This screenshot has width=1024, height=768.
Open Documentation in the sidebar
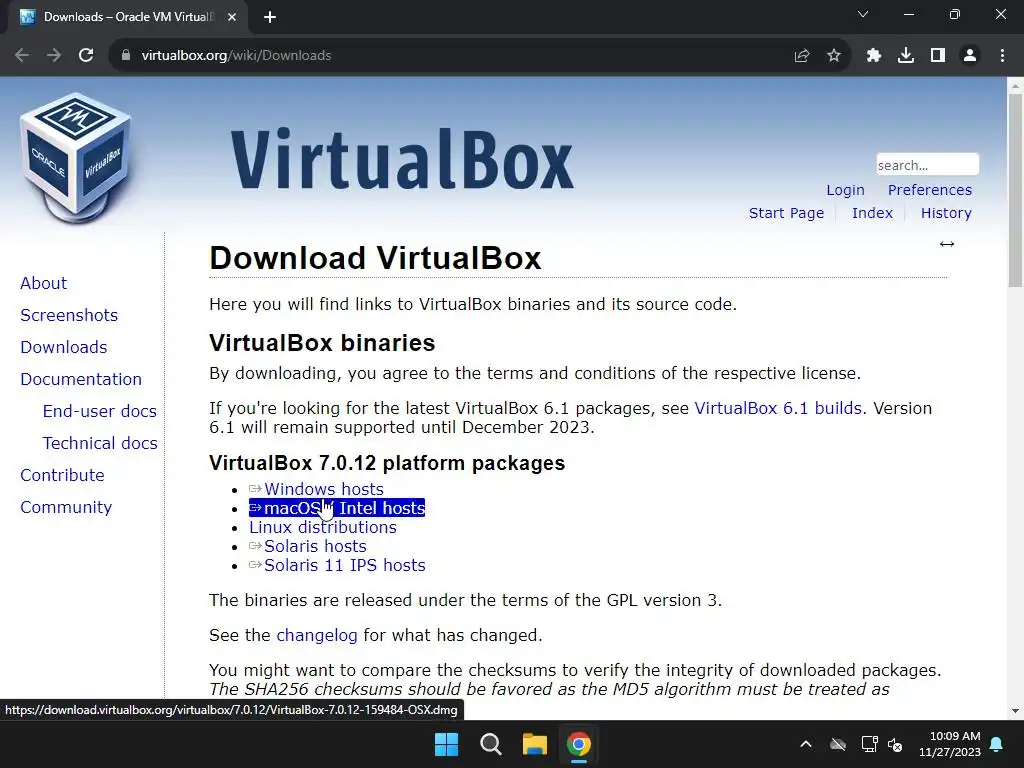pos(81,379)
